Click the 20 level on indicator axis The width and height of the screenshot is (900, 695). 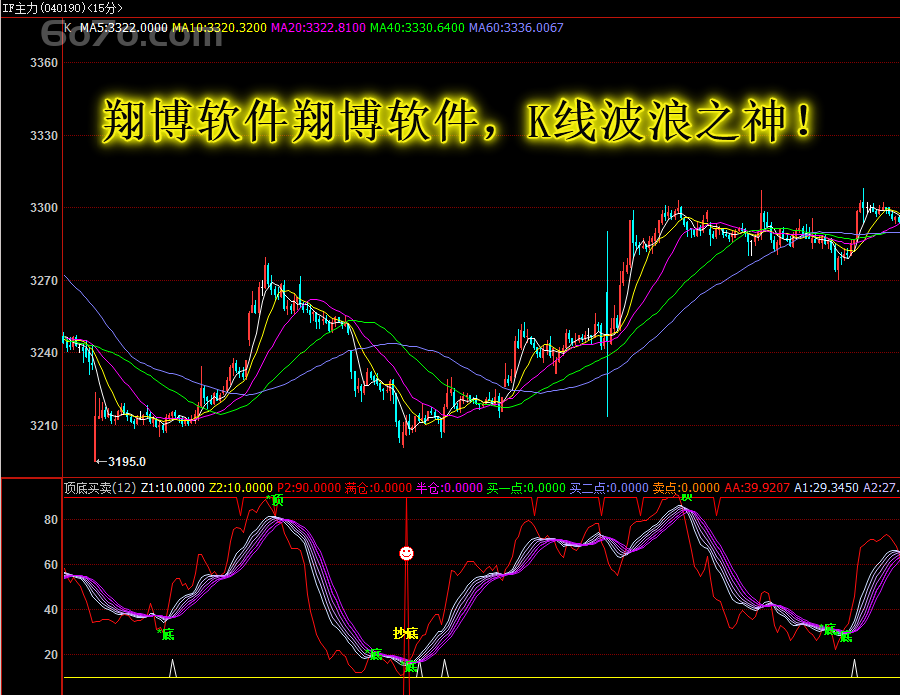pos(51,655)
